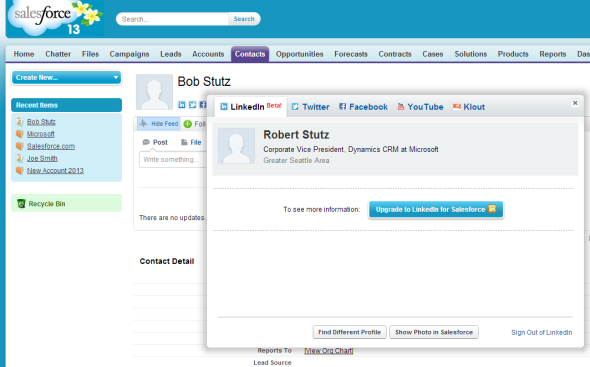
Task: Open the Reports tab
Action: (x=553, y=54)
